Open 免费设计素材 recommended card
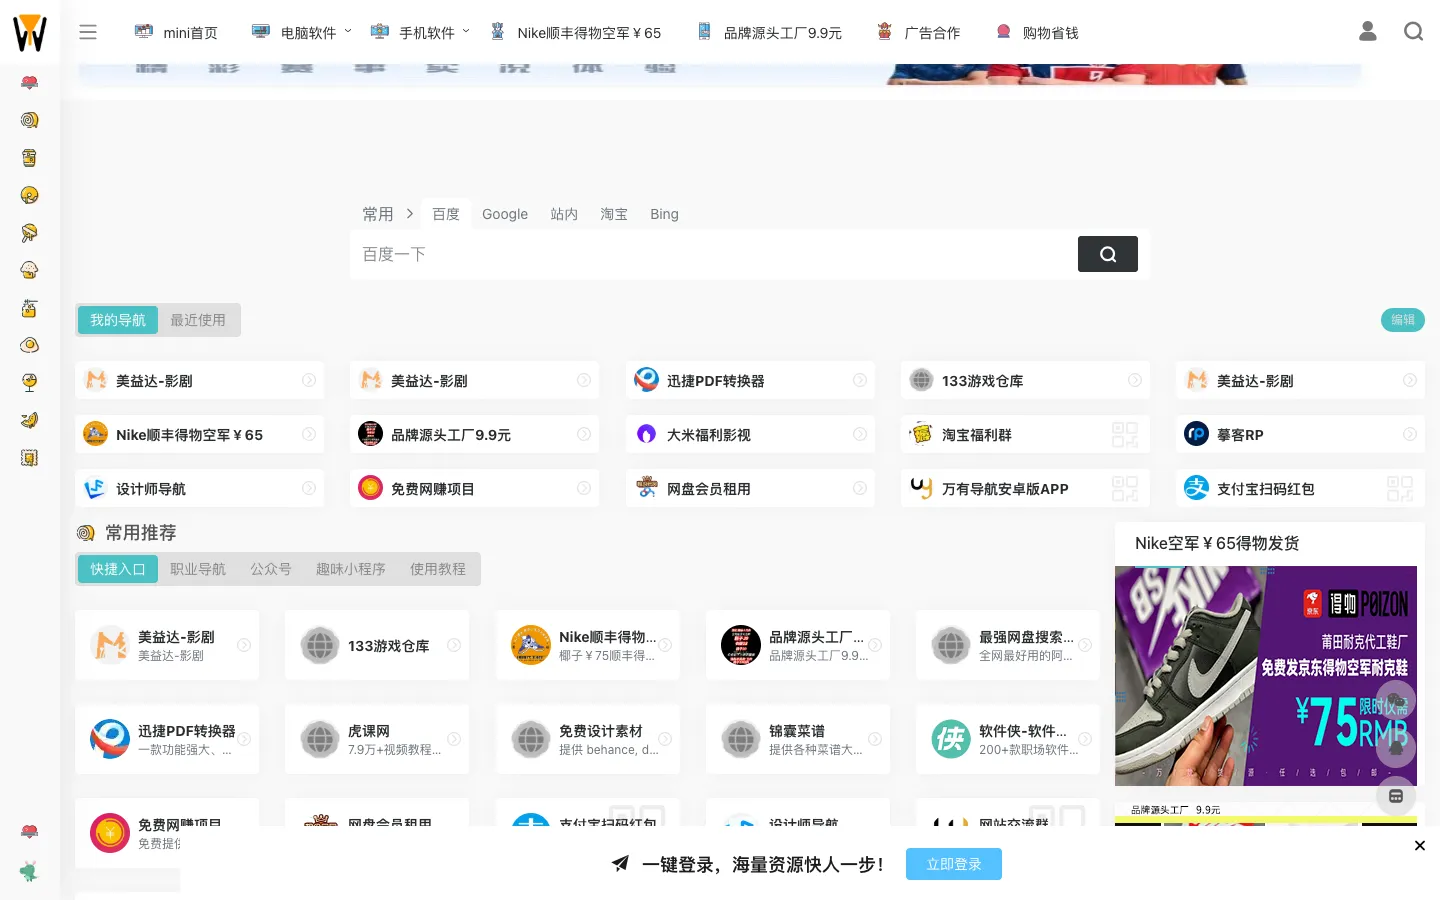The height and width of the screenshot is (900, 1440). click(x=587, y=739)
